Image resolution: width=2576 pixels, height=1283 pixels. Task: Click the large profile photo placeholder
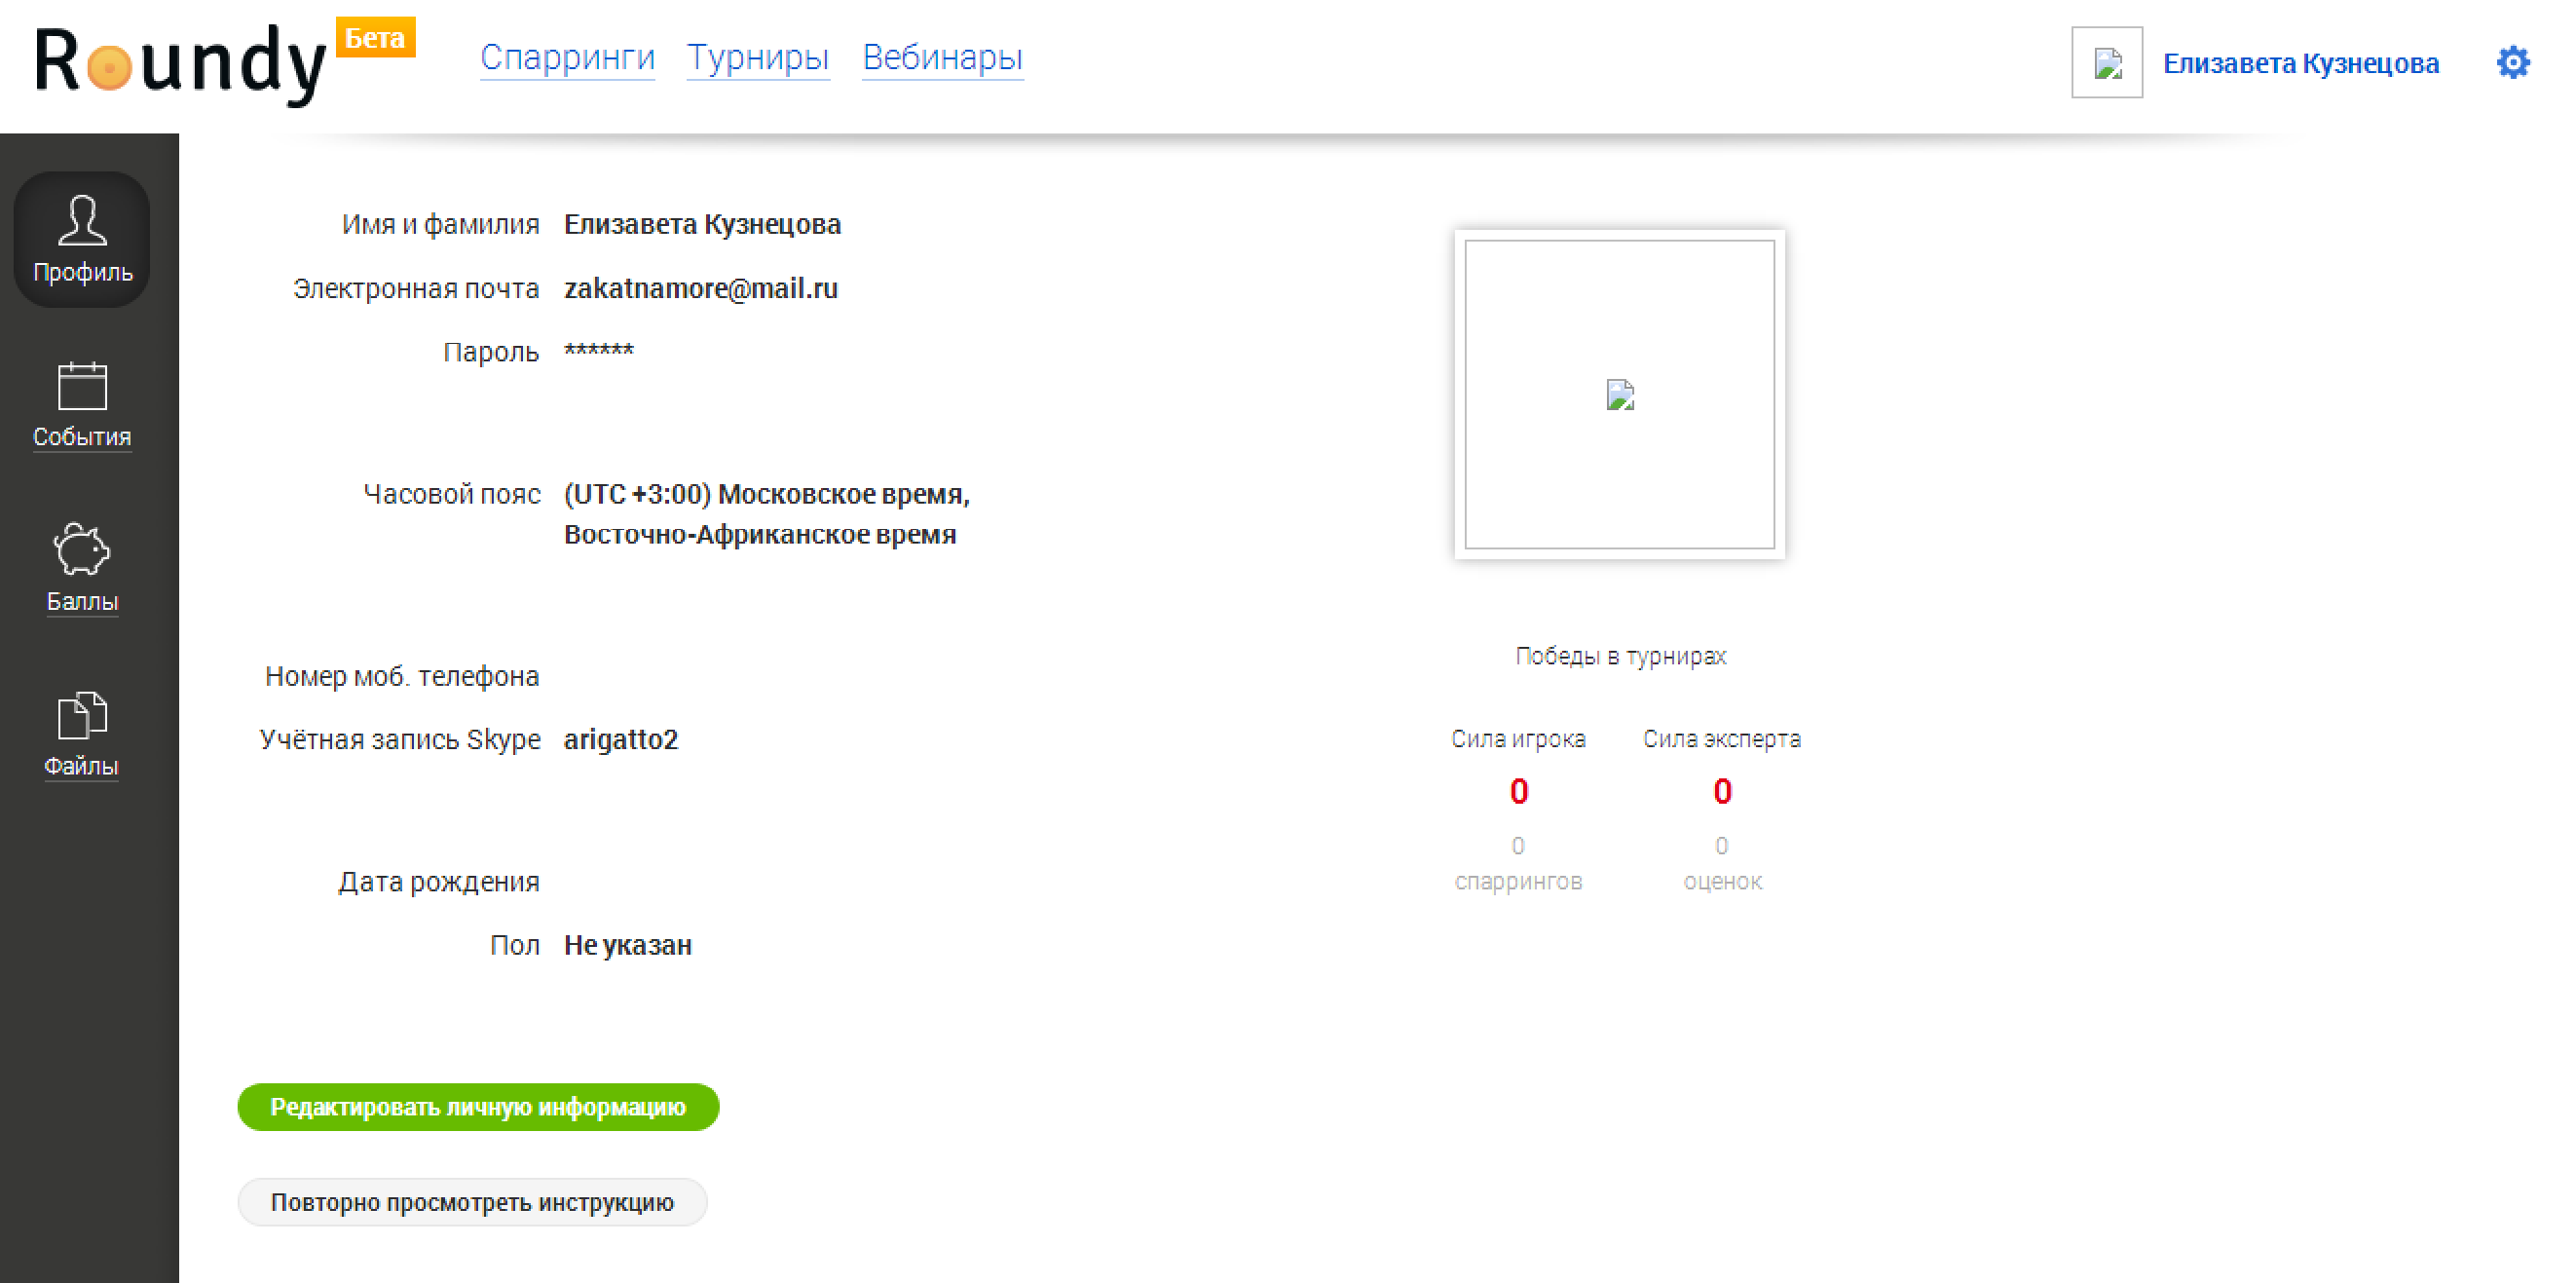[x=1619, y=394]
